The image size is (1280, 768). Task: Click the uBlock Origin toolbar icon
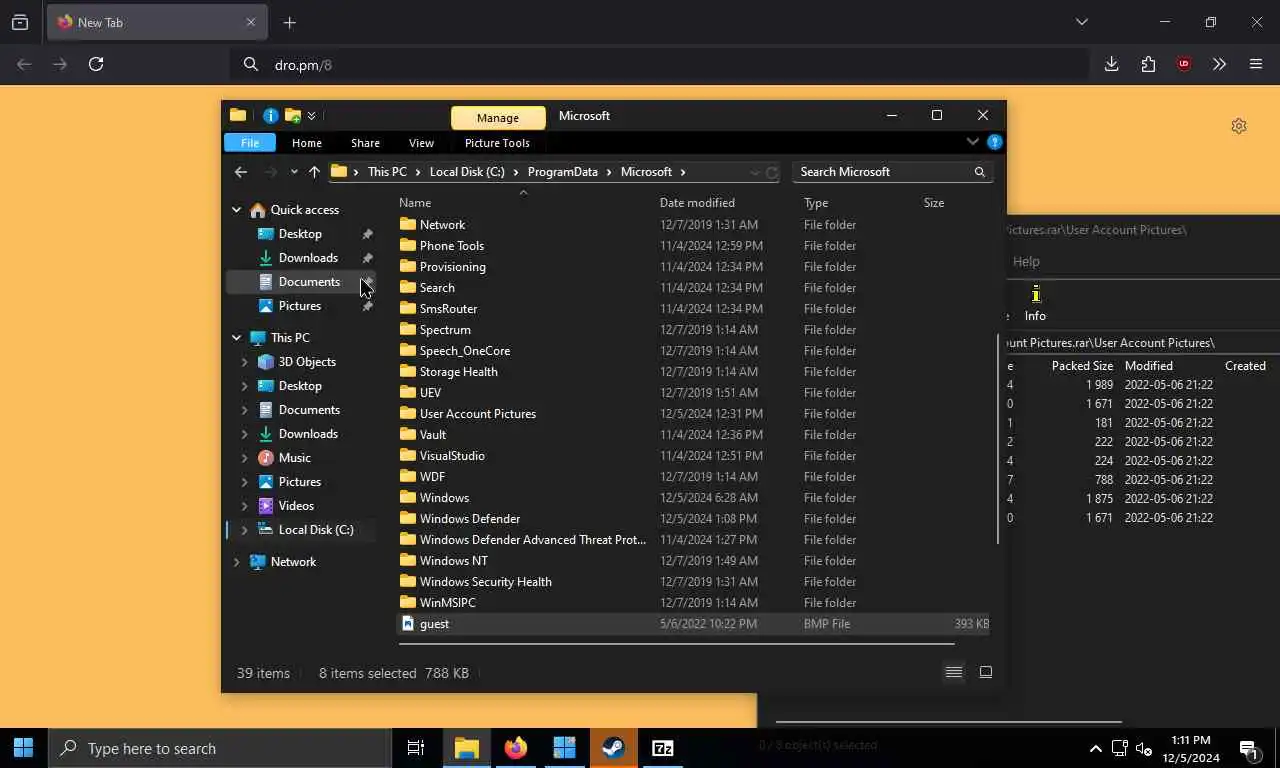[1184, 64]
